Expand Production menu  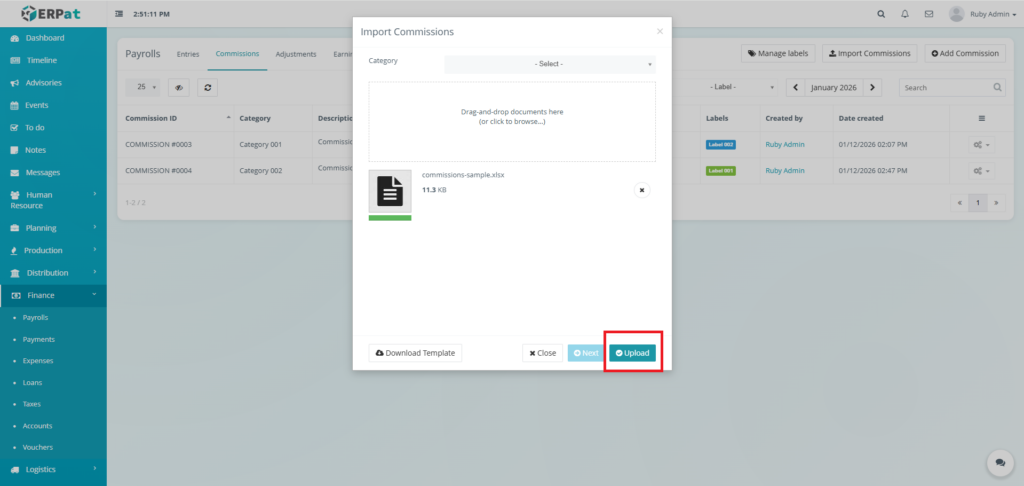pyautogui.click(x=53, y=250)
